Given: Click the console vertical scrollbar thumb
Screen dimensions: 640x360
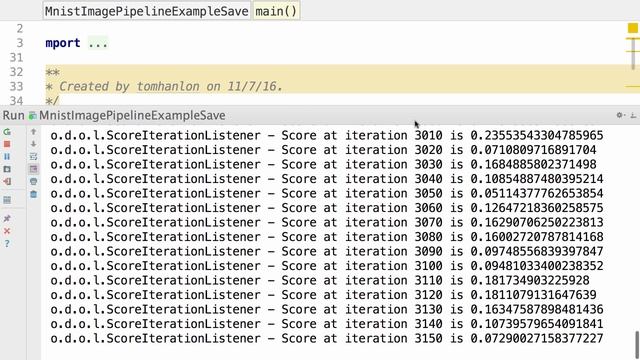Looking at the screenshot, I should pos(637,345).
